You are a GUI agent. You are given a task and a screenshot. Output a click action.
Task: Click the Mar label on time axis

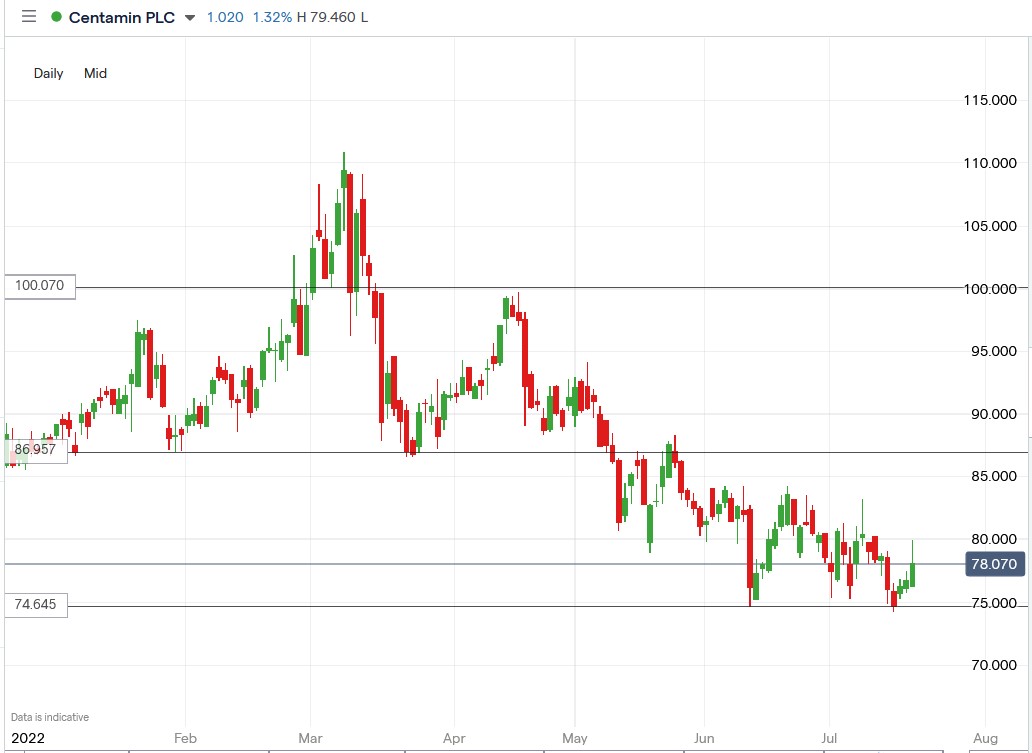pos(311,738)
